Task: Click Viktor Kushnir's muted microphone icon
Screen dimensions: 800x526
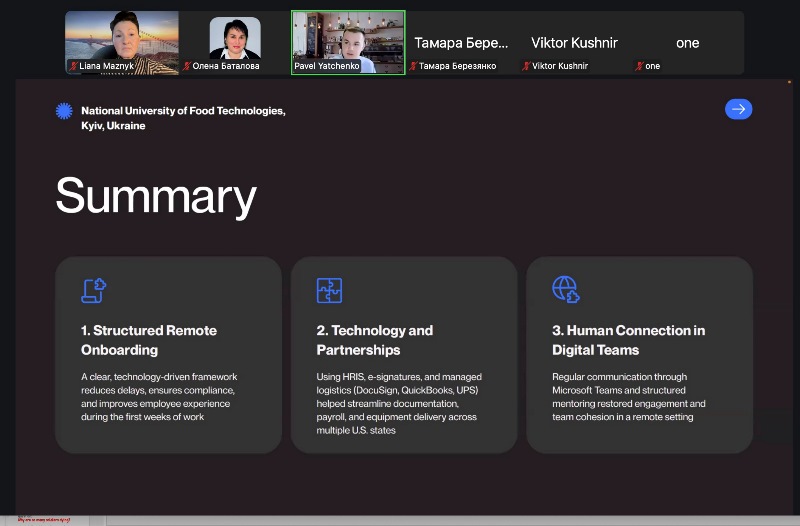Action: click(526, 66)
